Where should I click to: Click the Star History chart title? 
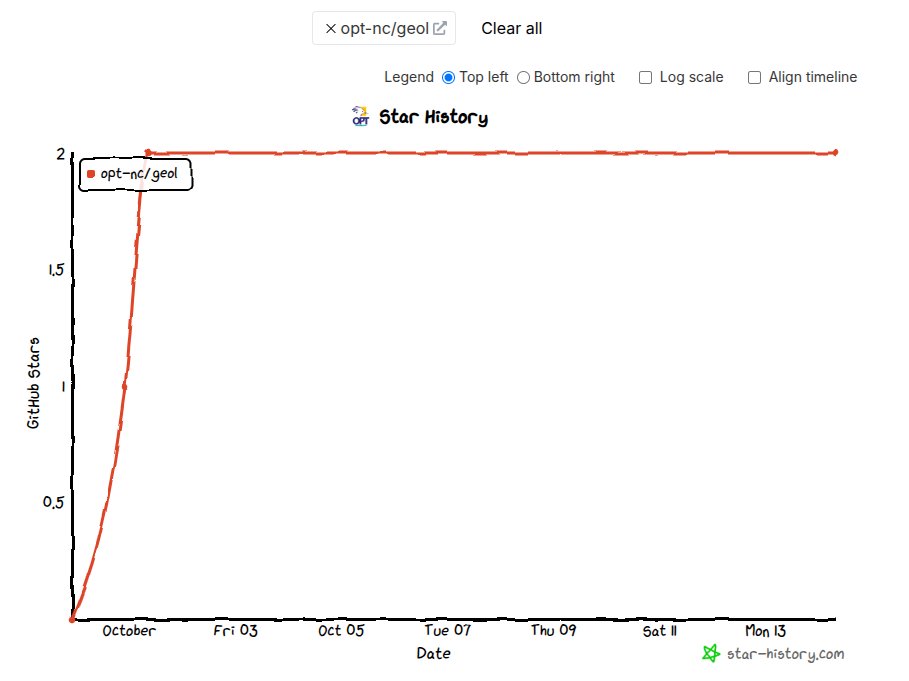point(433,117)
